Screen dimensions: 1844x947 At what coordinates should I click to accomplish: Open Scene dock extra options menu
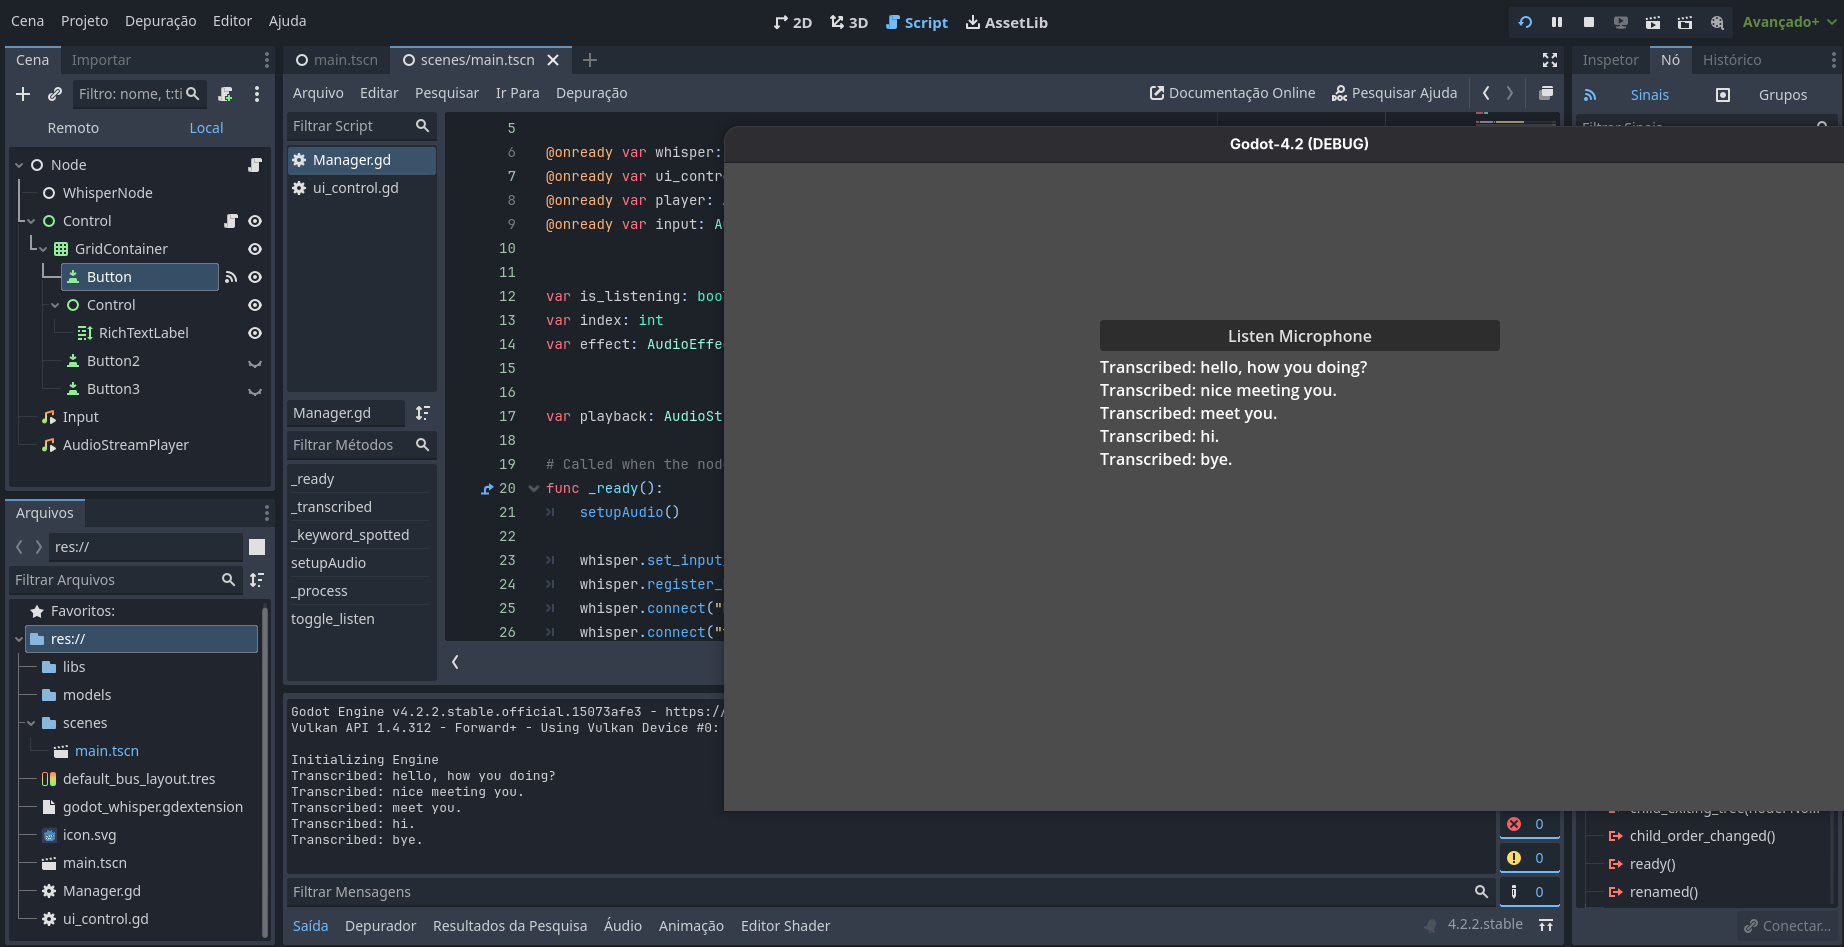(x=257, y=94)
